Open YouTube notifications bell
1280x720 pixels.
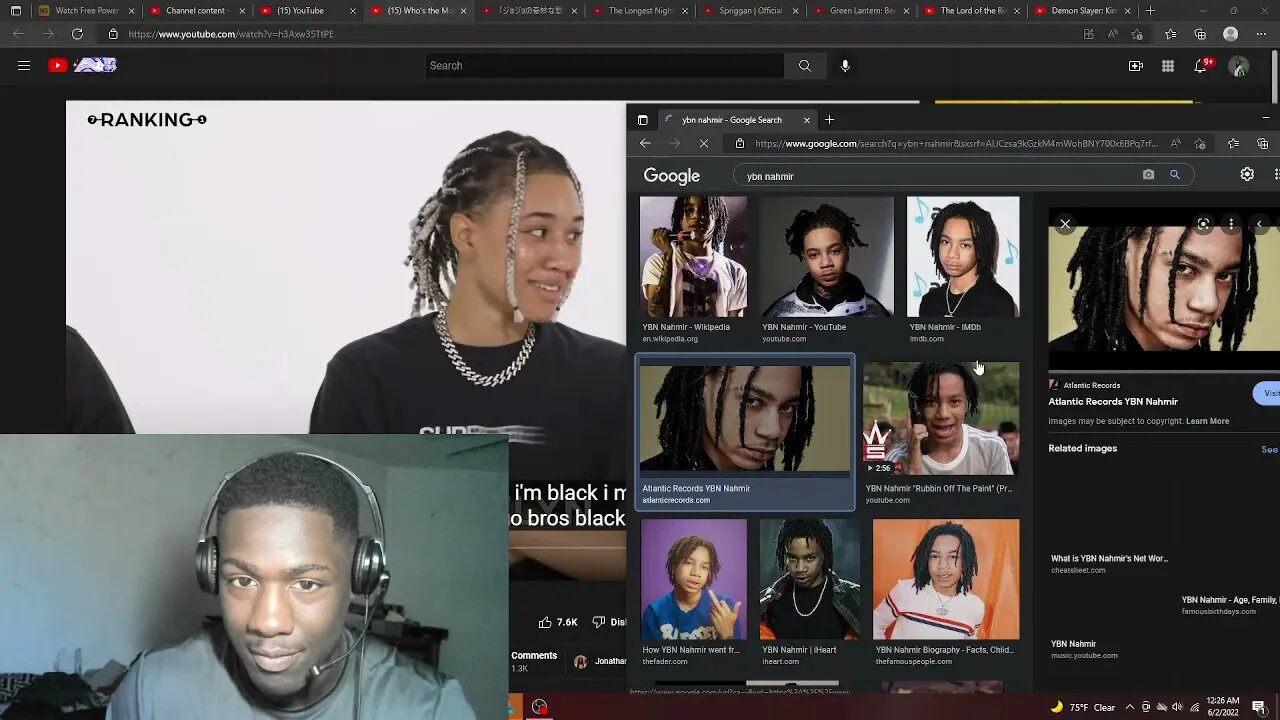coord(1200,66)
